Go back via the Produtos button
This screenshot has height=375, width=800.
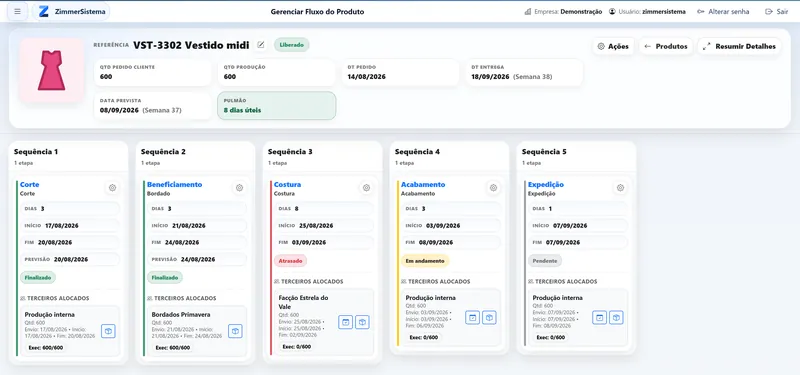[666, 46]
